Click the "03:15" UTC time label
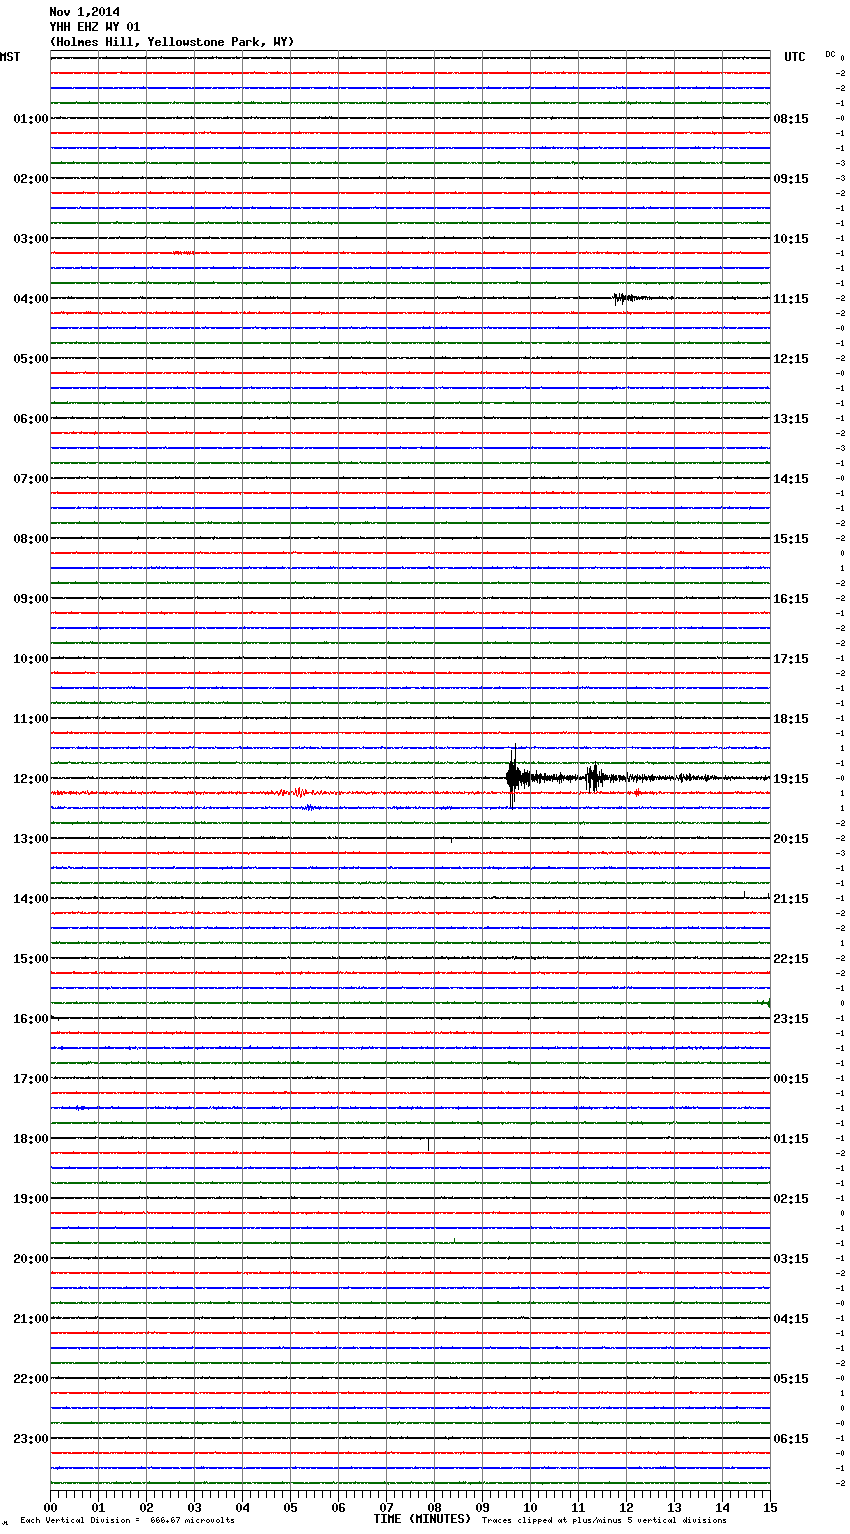The height and width of the screenshot is (1534, 850). pos(791,1259)
